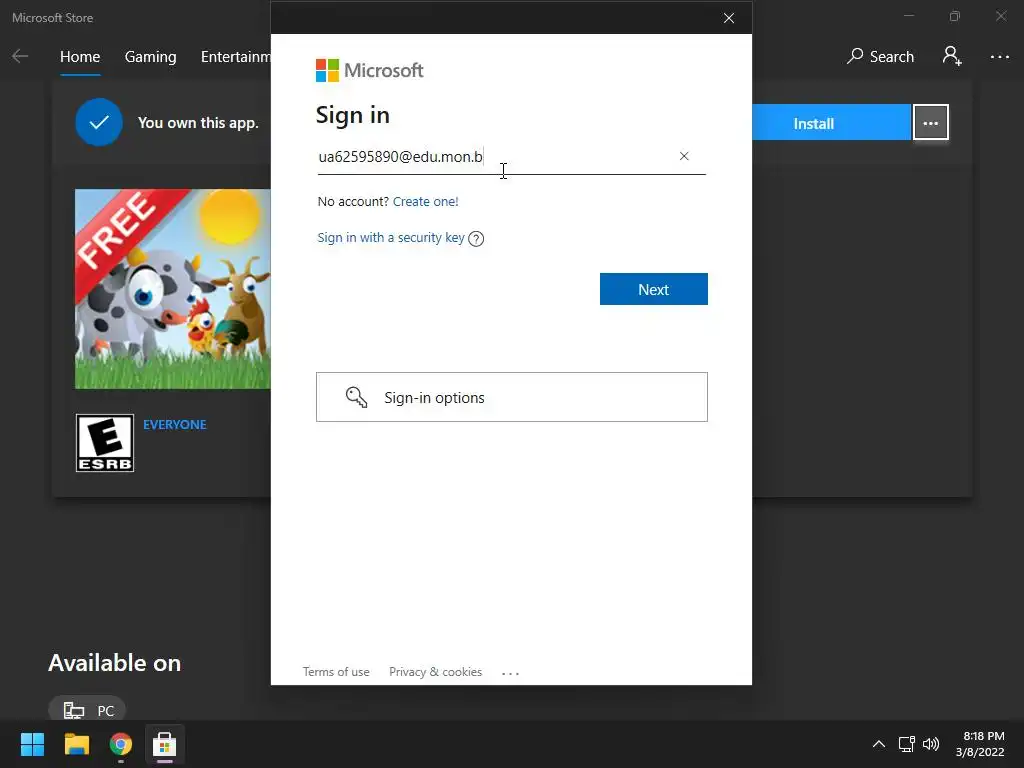Click the volume speaker tray icon
Viewport: 1024px width, 768px height.
(931, 744)
